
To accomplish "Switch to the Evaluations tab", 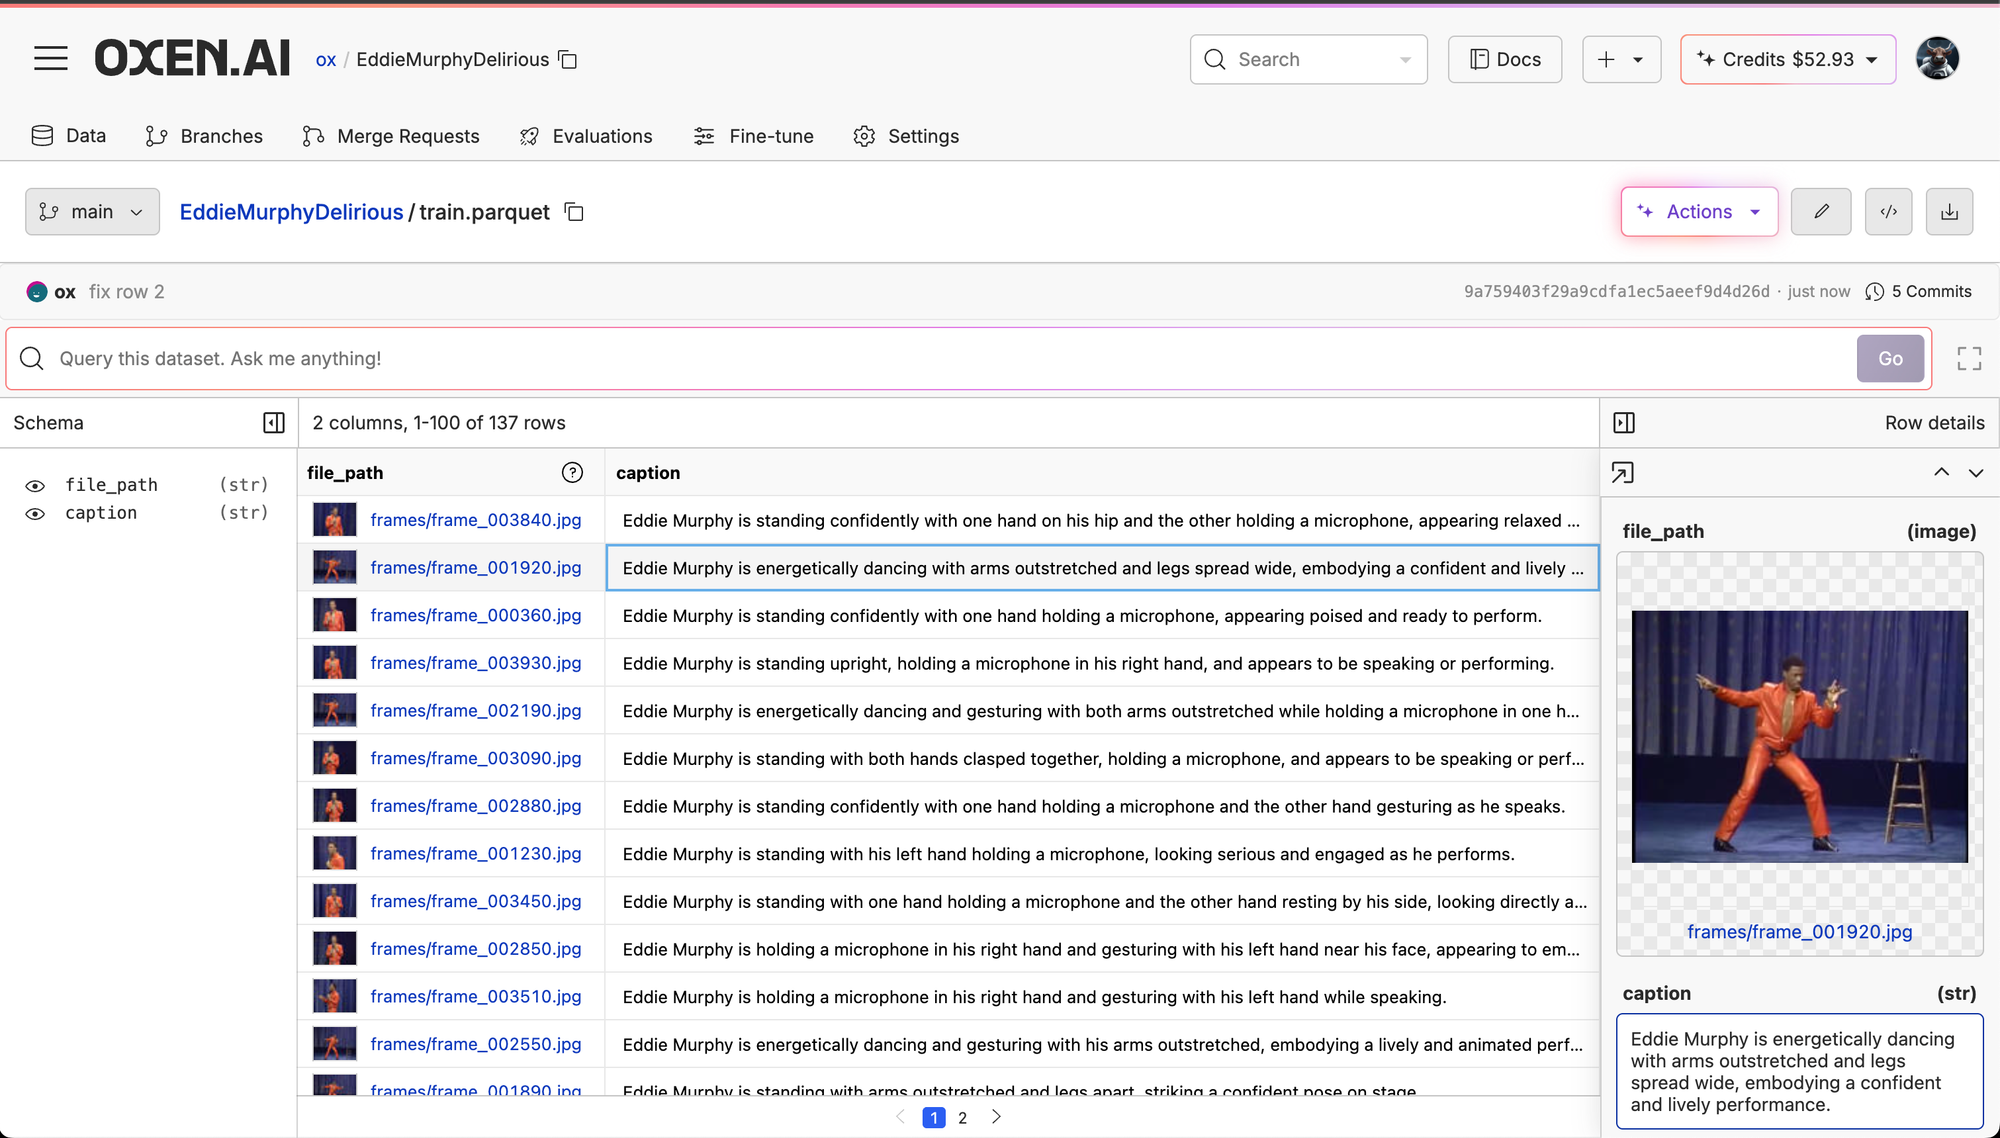I will (x=586, y=136).
